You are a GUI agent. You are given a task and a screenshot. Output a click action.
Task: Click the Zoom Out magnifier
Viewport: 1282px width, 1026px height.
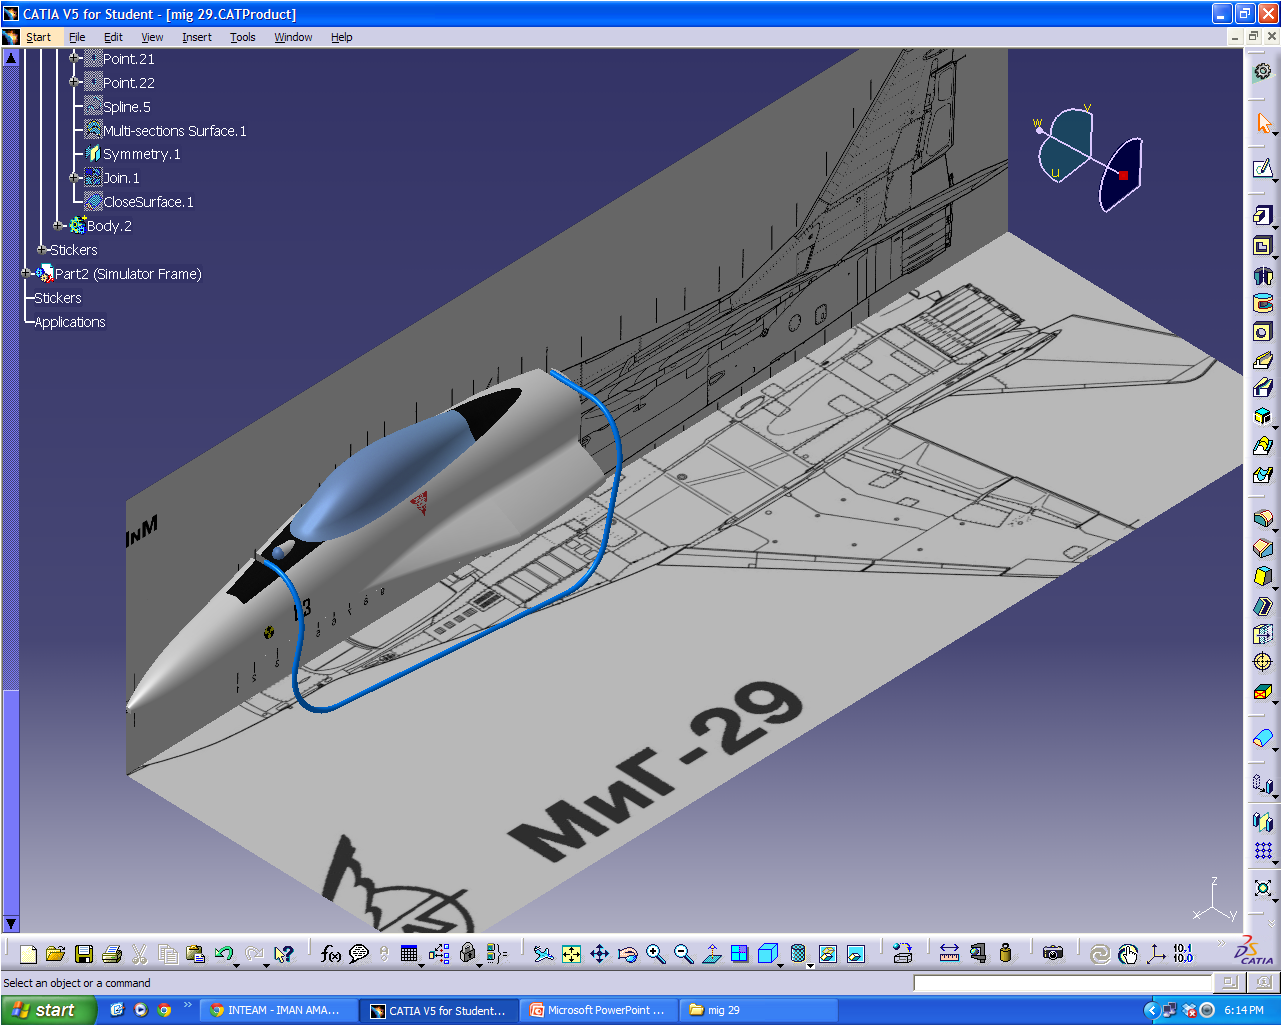click(683, 954)
